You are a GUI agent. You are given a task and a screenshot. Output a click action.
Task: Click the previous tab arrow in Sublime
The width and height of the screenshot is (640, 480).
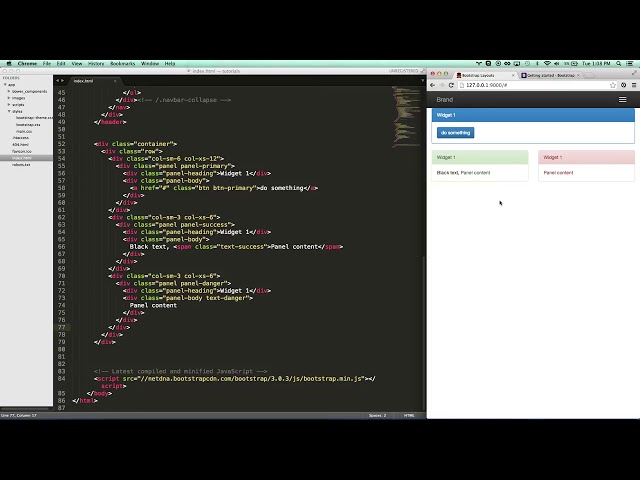[58, 81]
